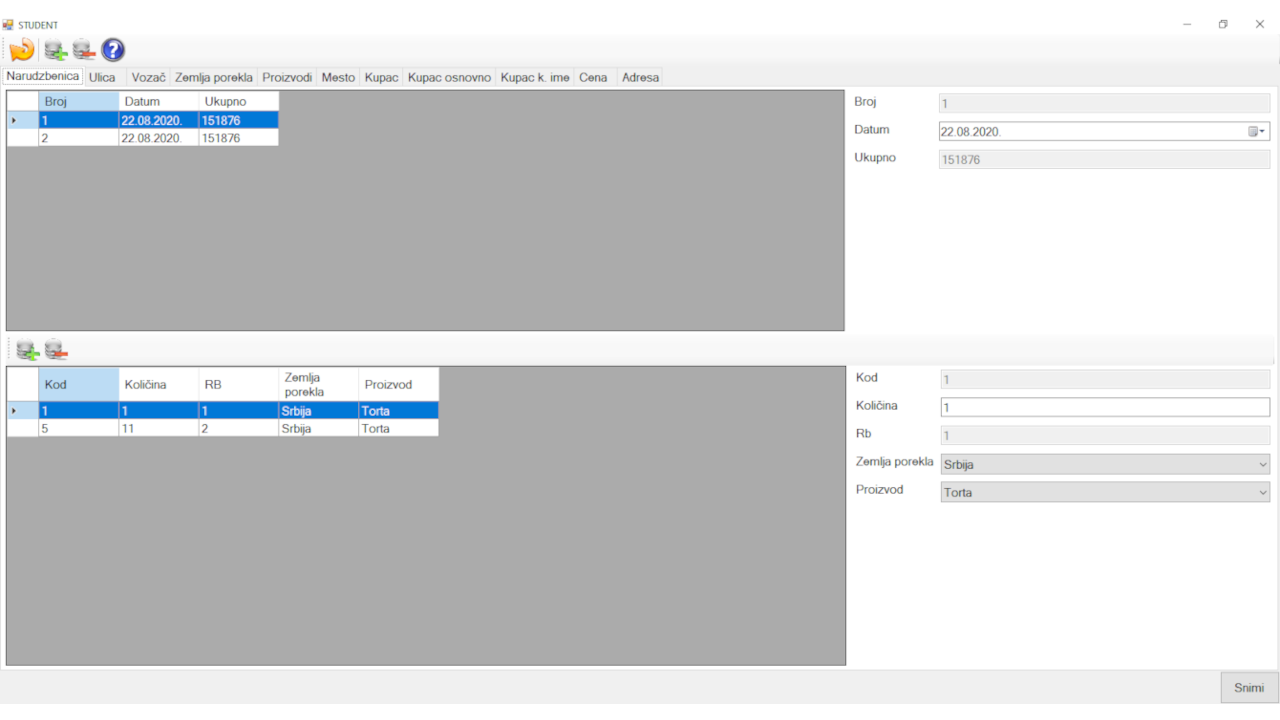Click the Količina input field
Viewport: 1280px width, 720px height.
1105,407
